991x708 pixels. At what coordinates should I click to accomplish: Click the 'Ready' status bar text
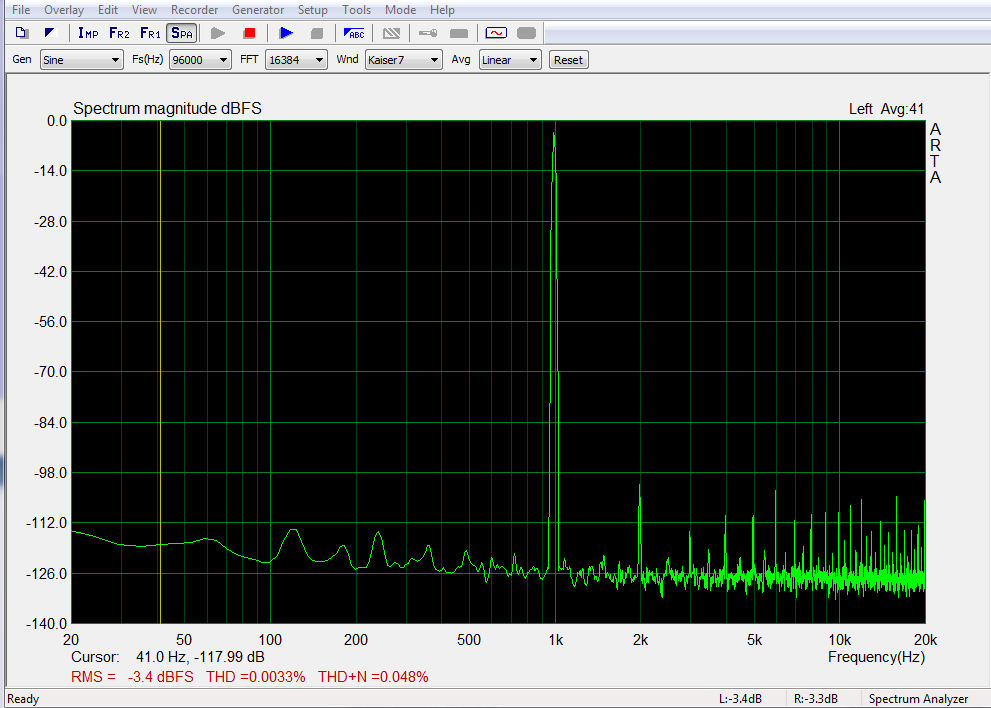click(23, 699)
